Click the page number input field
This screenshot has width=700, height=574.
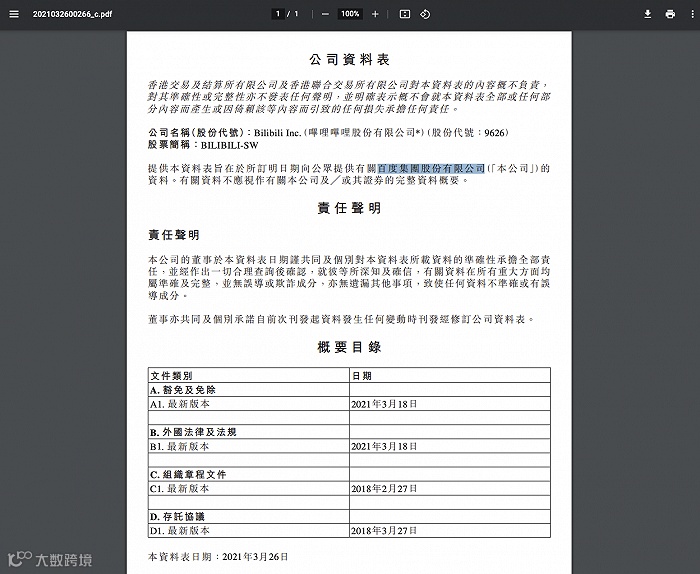(278, 14)
